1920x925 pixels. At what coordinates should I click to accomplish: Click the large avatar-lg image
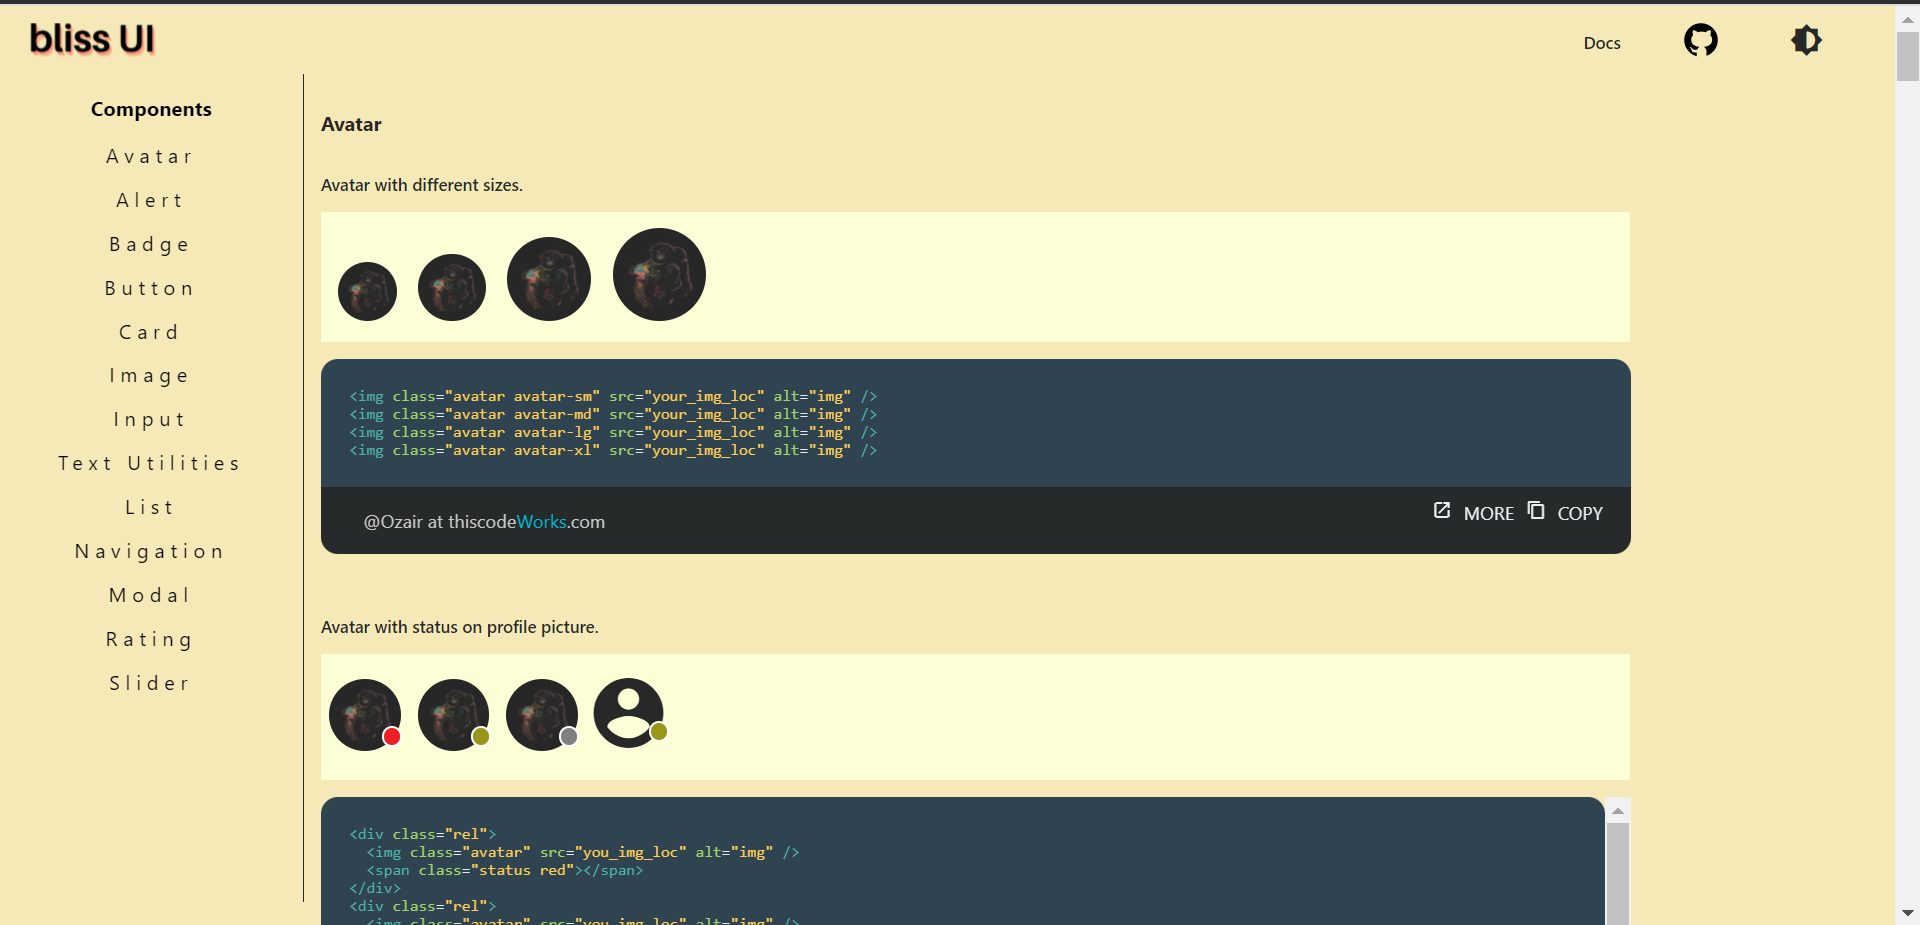[x=549, y=279]
